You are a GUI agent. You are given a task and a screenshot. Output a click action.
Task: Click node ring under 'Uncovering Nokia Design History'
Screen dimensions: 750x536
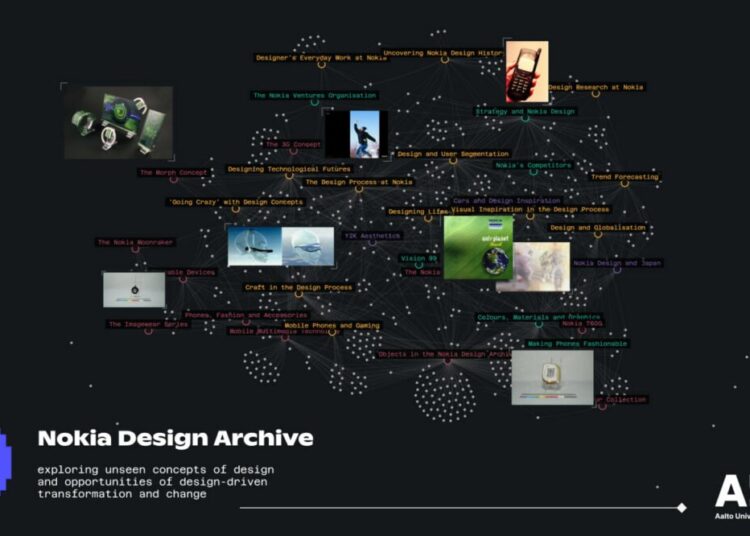[445, 60]
